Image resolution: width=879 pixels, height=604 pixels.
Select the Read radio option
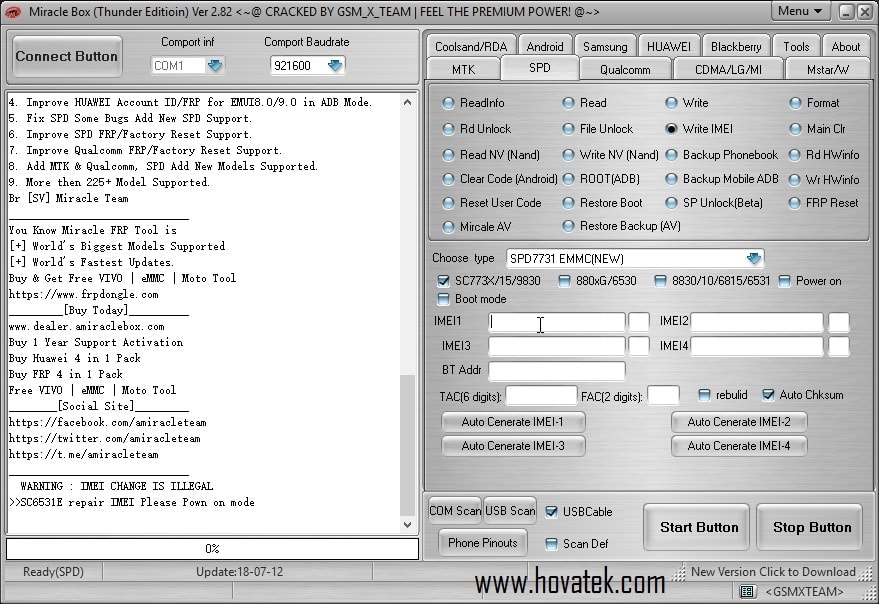tap(585, 103)
